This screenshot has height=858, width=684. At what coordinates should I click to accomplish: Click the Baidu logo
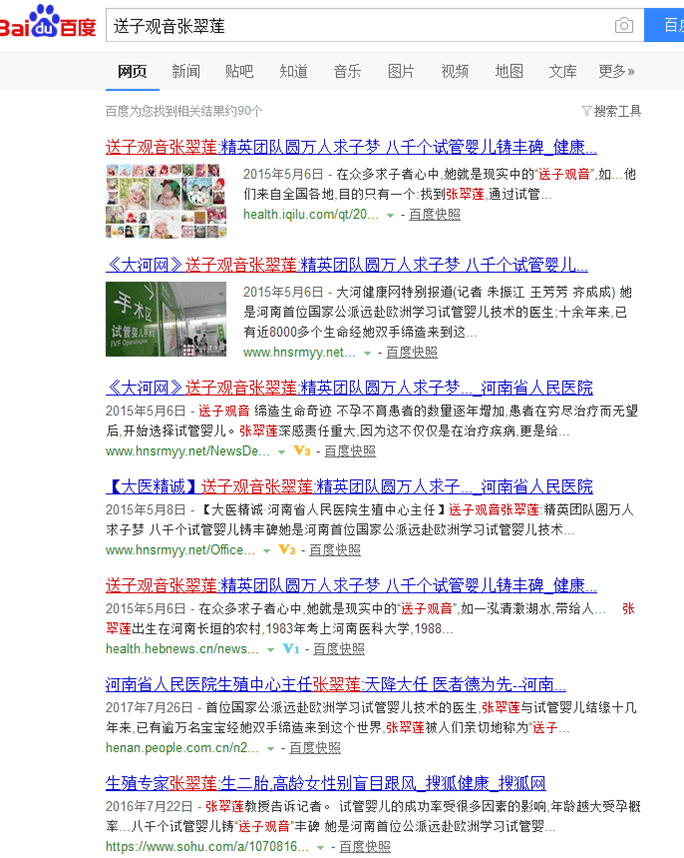[x=48, y=22]
